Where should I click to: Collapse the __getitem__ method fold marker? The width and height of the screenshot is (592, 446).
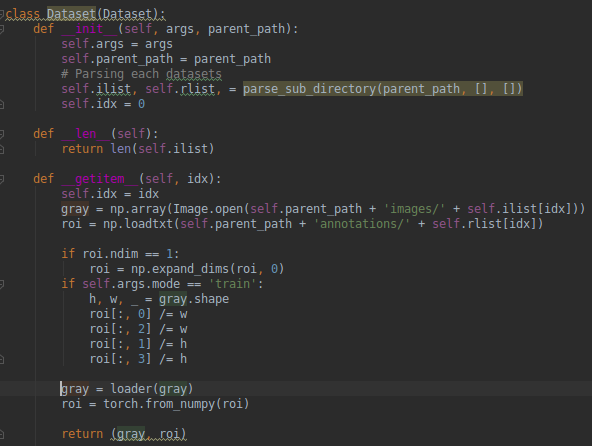[x=2, y=179]
